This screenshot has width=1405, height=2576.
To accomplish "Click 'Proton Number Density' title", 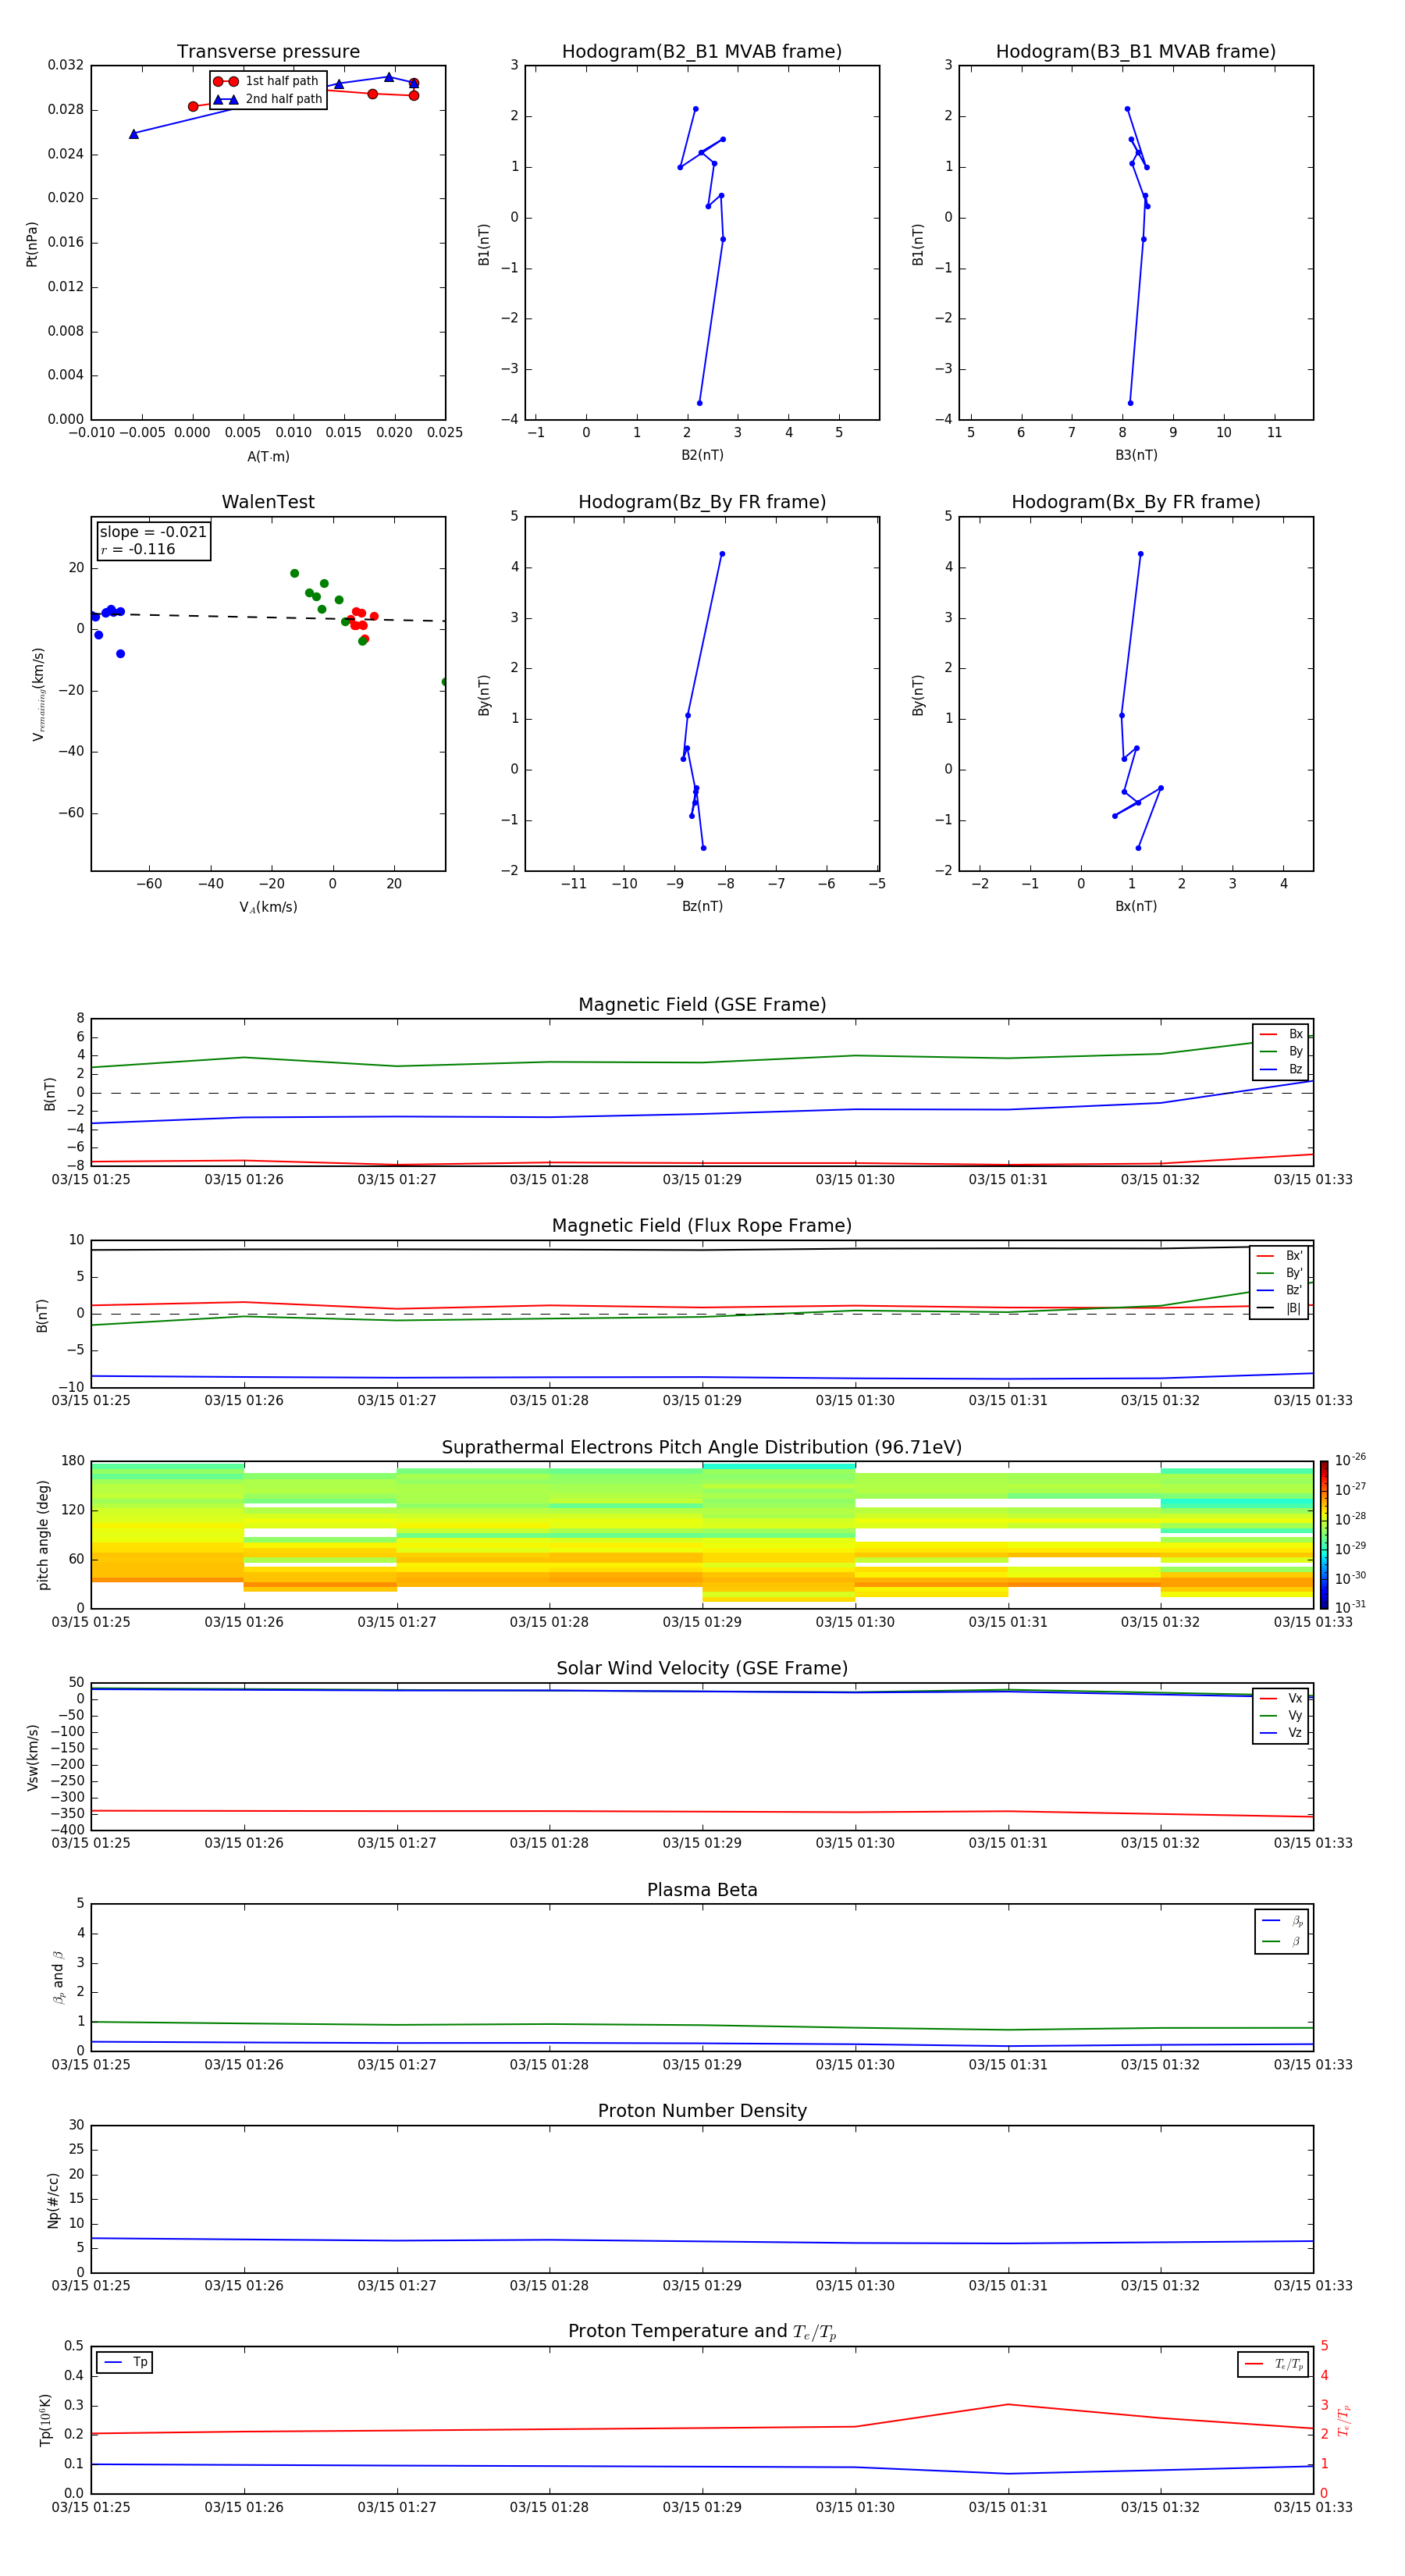I will pos(702,2111).
